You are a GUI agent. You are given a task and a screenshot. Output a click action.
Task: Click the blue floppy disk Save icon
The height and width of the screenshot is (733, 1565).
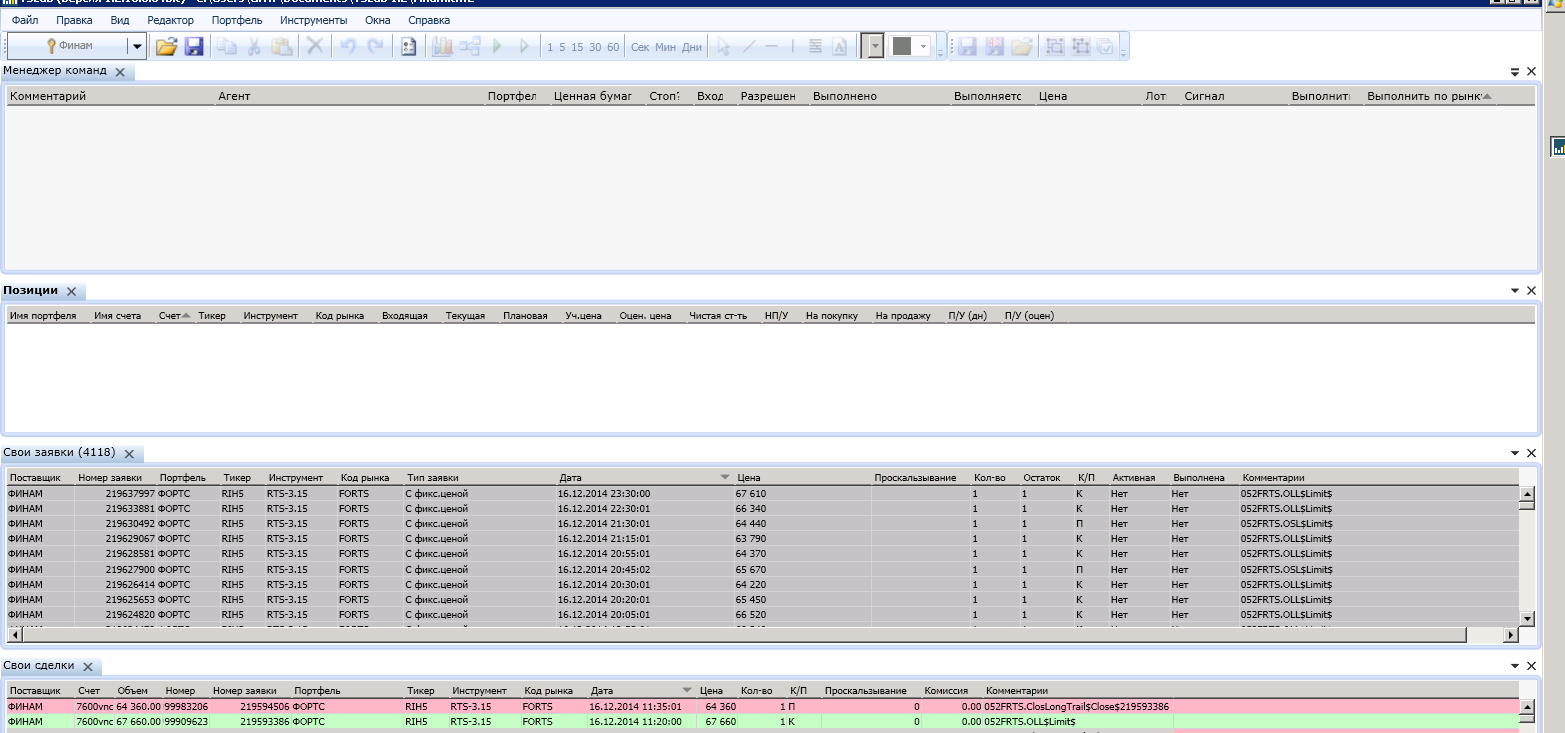[193, 46]
